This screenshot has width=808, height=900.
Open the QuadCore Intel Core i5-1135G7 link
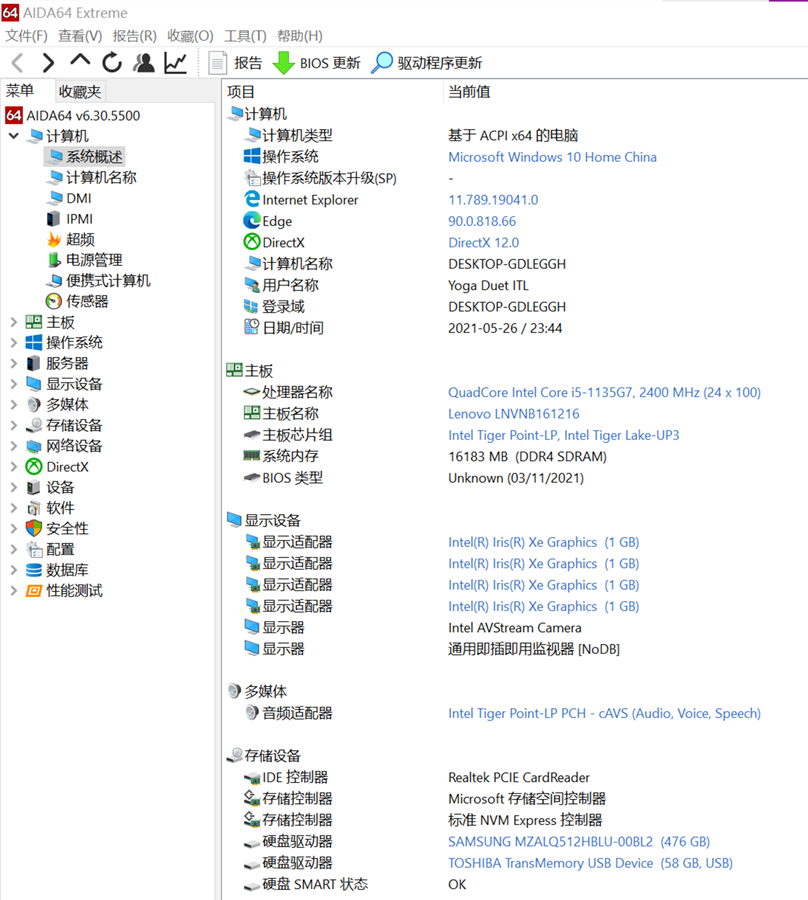point(604,392)
